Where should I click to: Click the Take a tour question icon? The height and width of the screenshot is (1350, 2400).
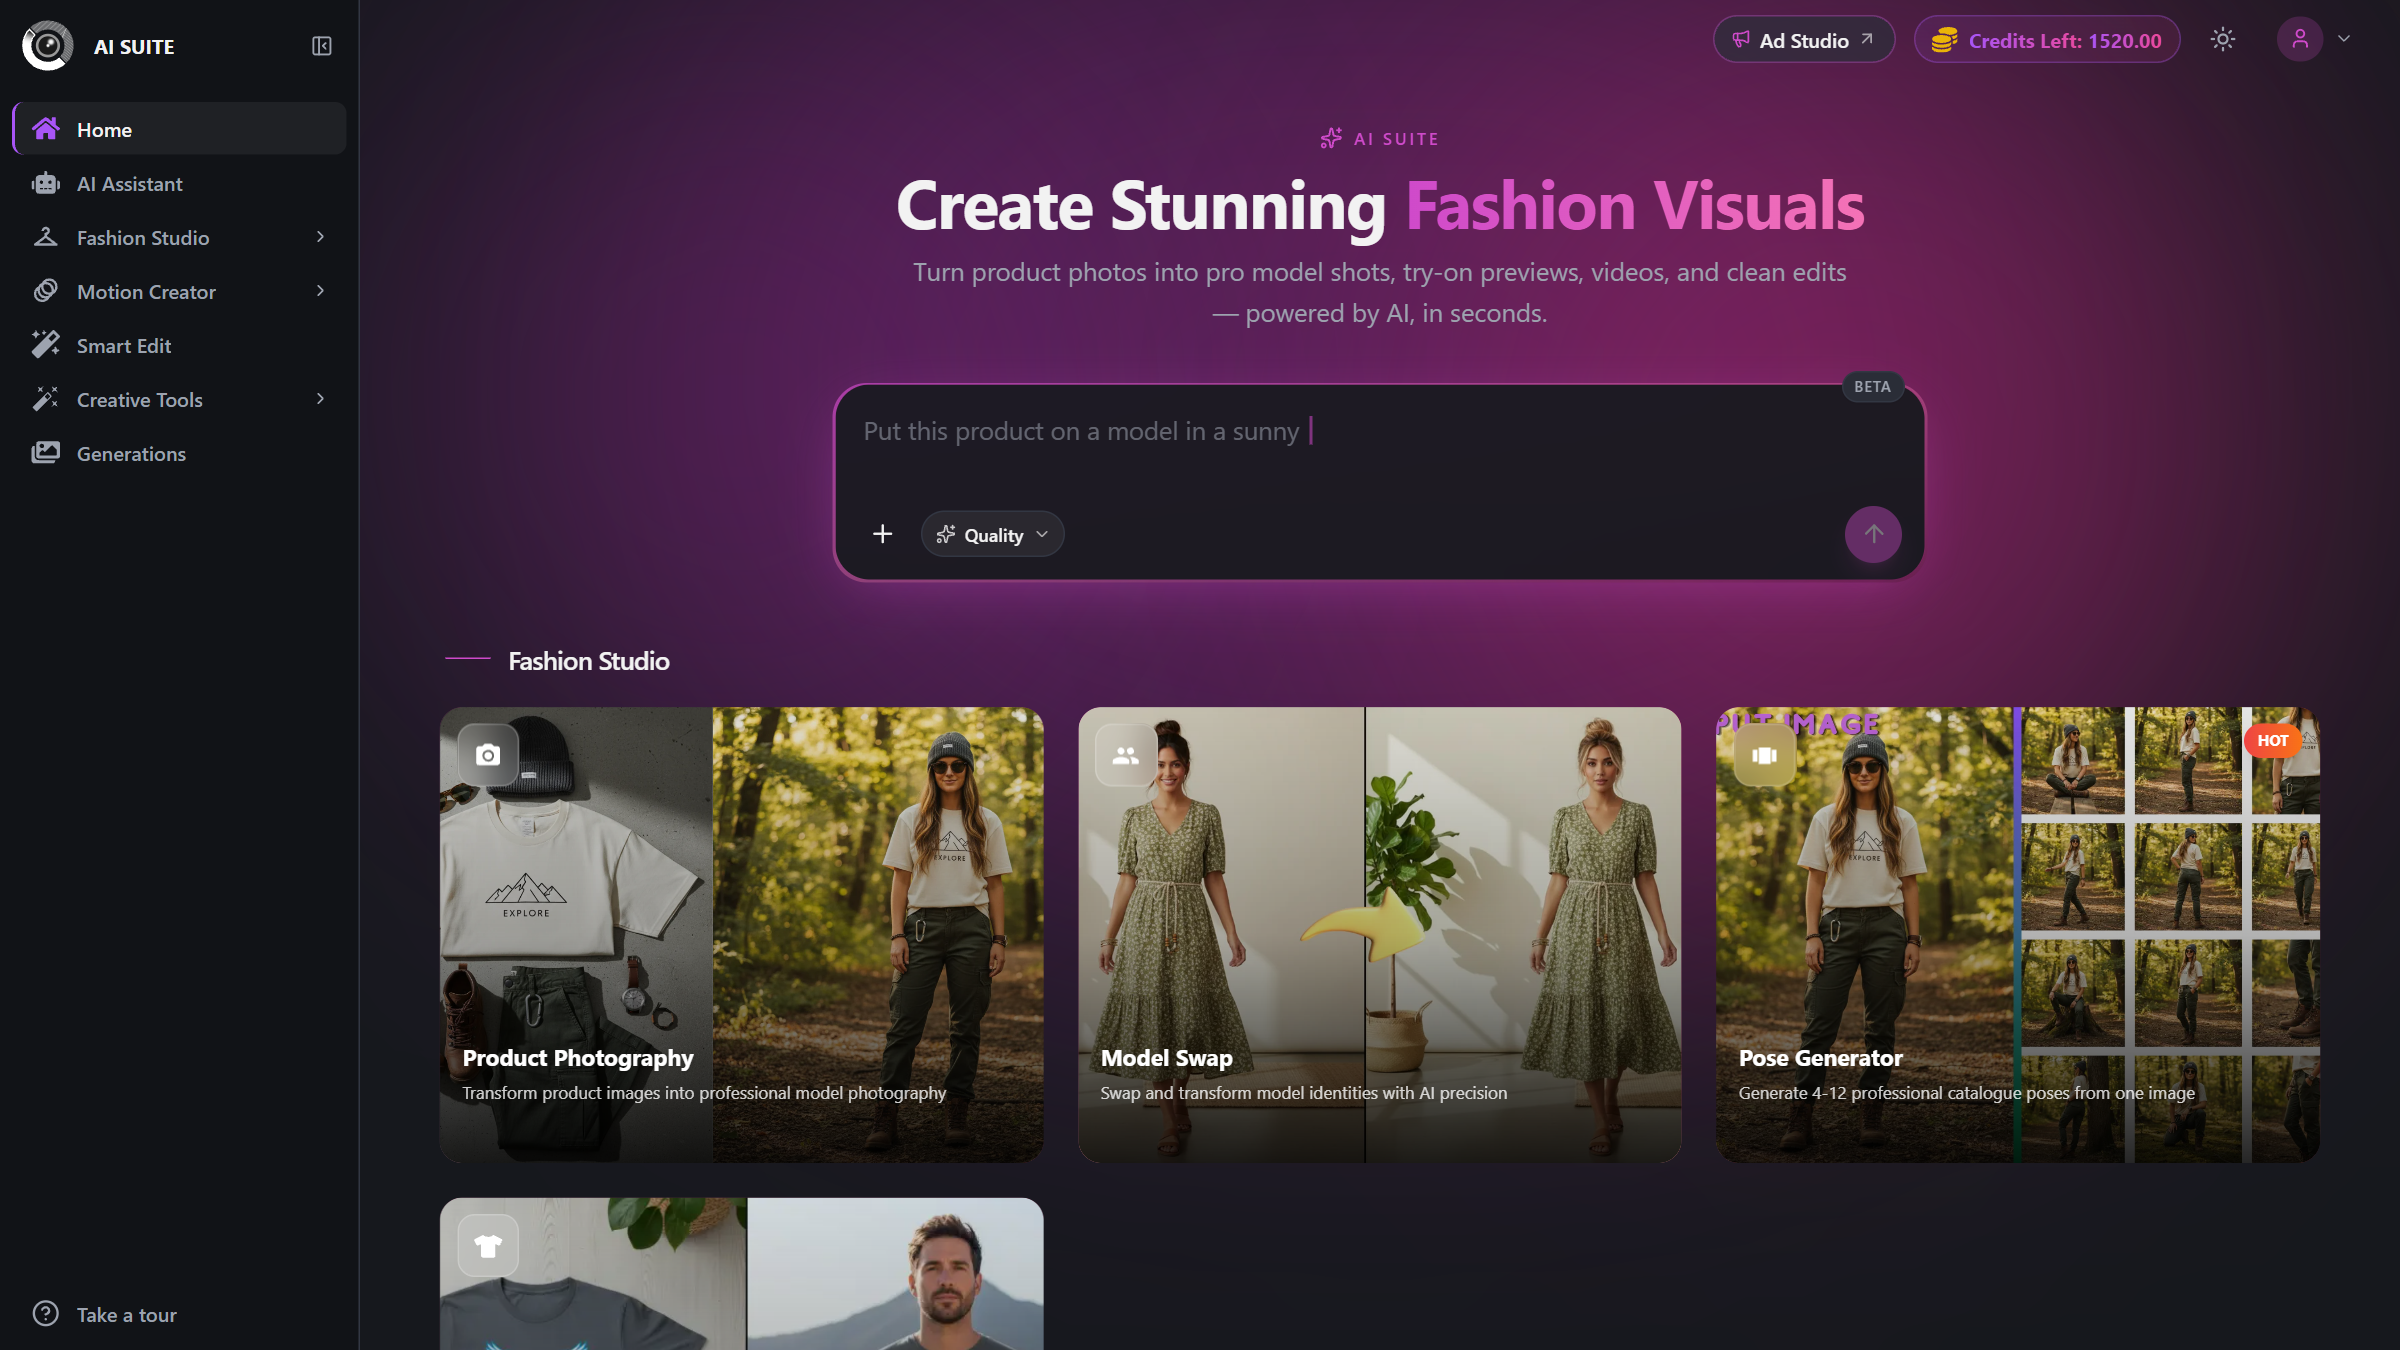pos(46,1314)
